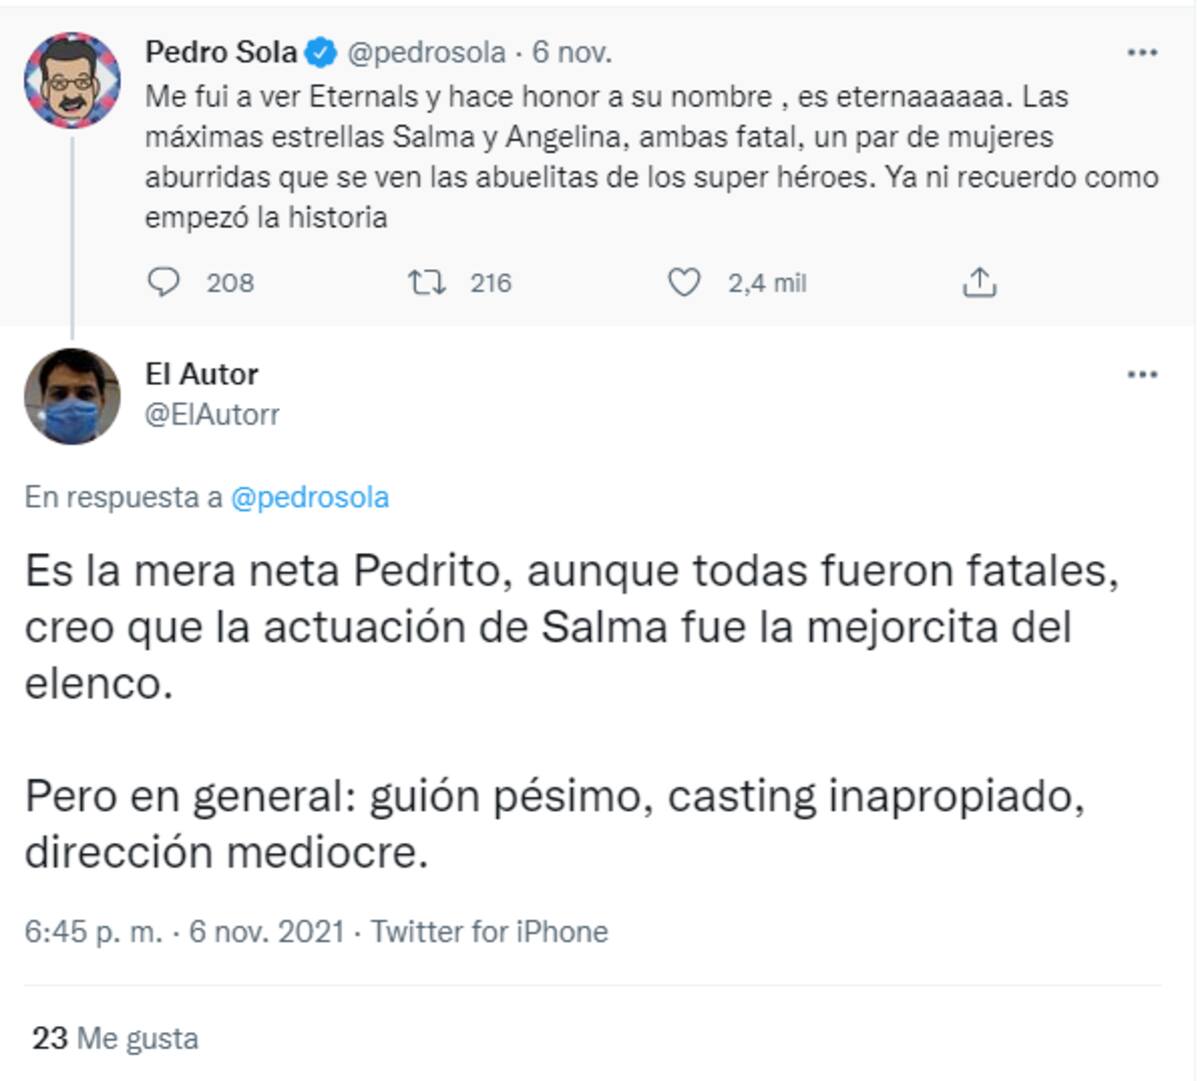The width and height of the screenshot is (1200, 1081).
Task: Click the share icon on Pedro Sola's tweet
Action: [x=979, y=283]
